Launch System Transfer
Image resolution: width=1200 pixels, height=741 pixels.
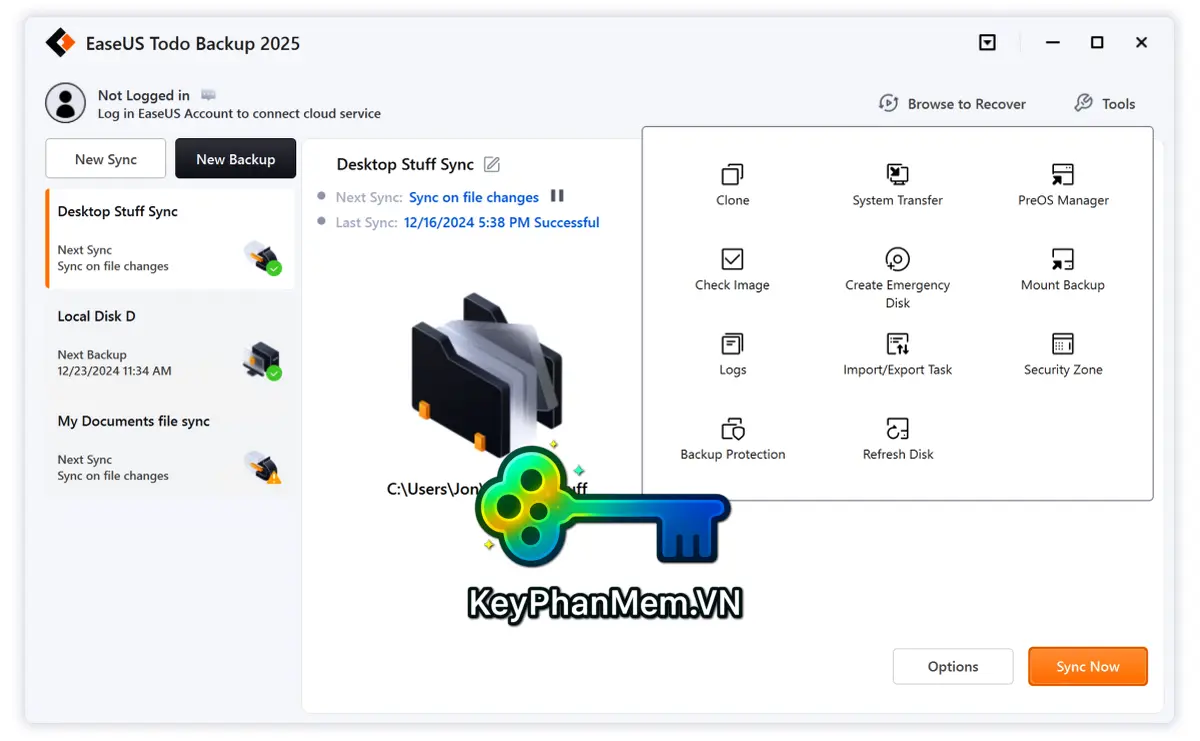(x=896, y=182)
